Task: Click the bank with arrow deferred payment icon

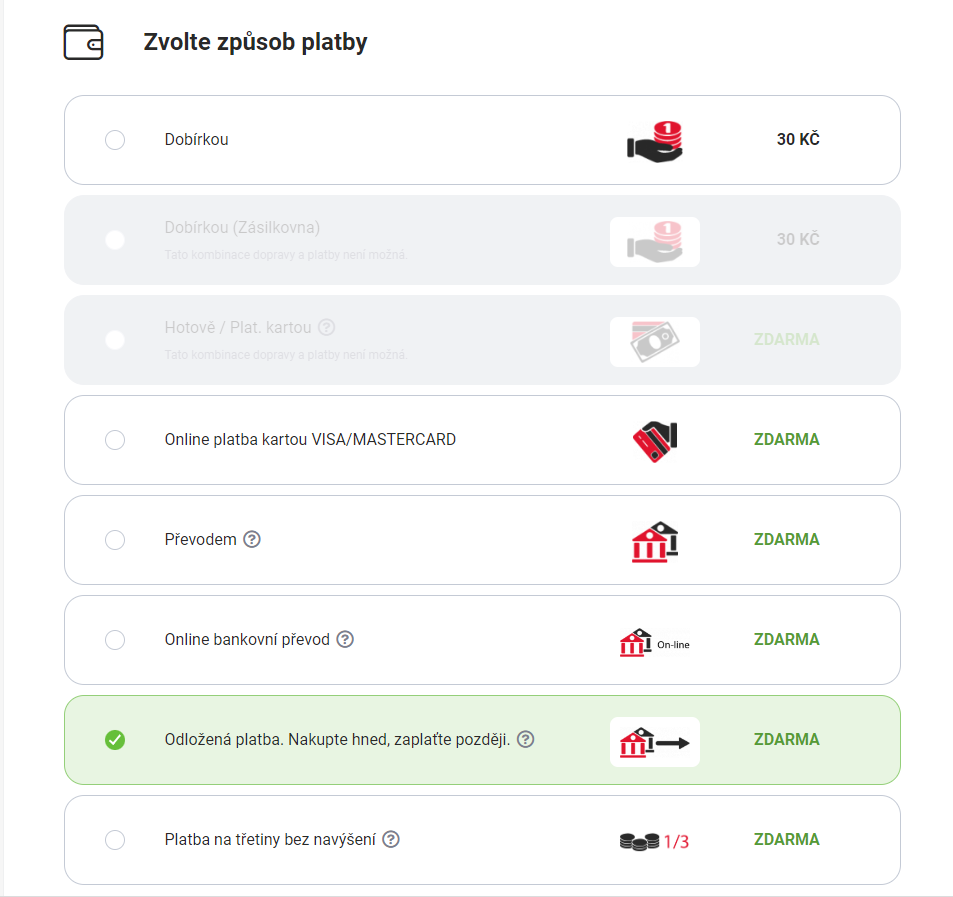Action: tap(655, 742)
